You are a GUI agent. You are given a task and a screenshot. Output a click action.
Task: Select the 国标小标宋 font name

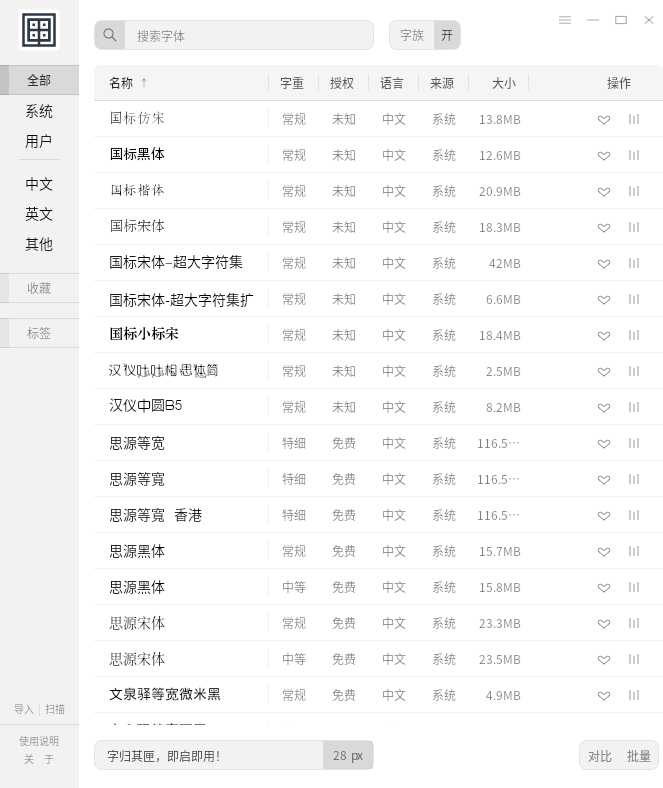point(144,334)
